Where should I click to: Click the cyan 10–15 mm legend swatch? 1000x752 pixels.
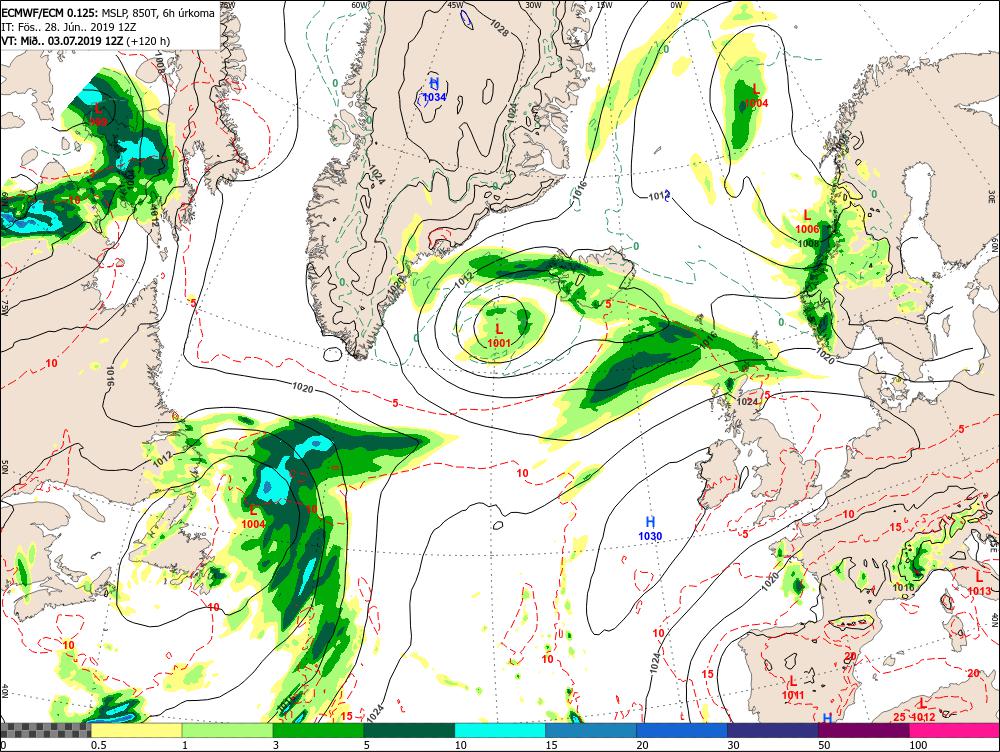point(500,730)
